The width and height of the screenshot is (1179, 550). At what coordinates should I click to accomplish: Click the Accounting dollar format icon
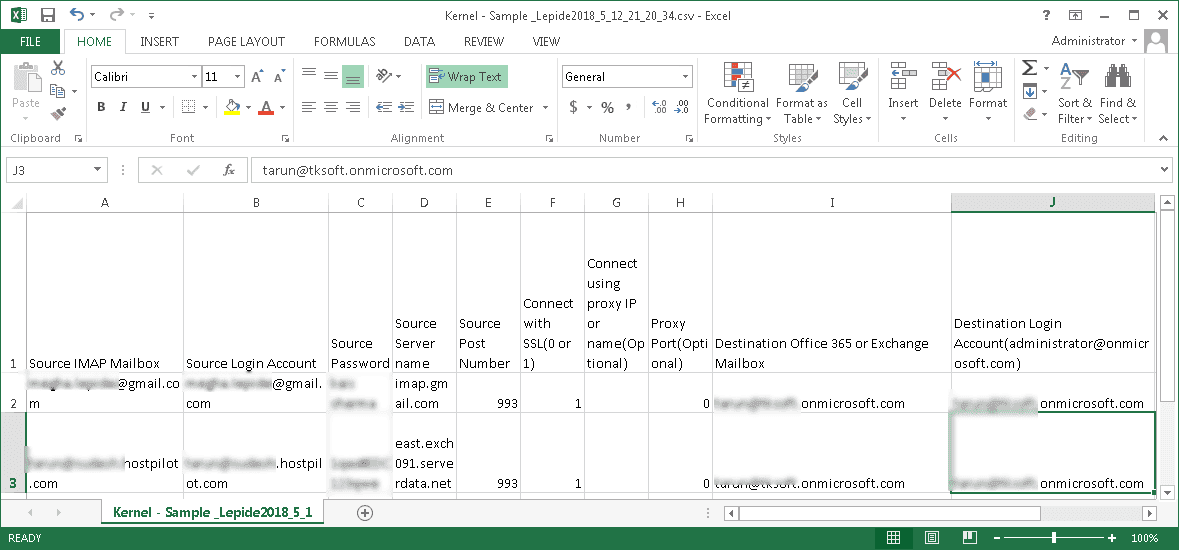[573, 108]
